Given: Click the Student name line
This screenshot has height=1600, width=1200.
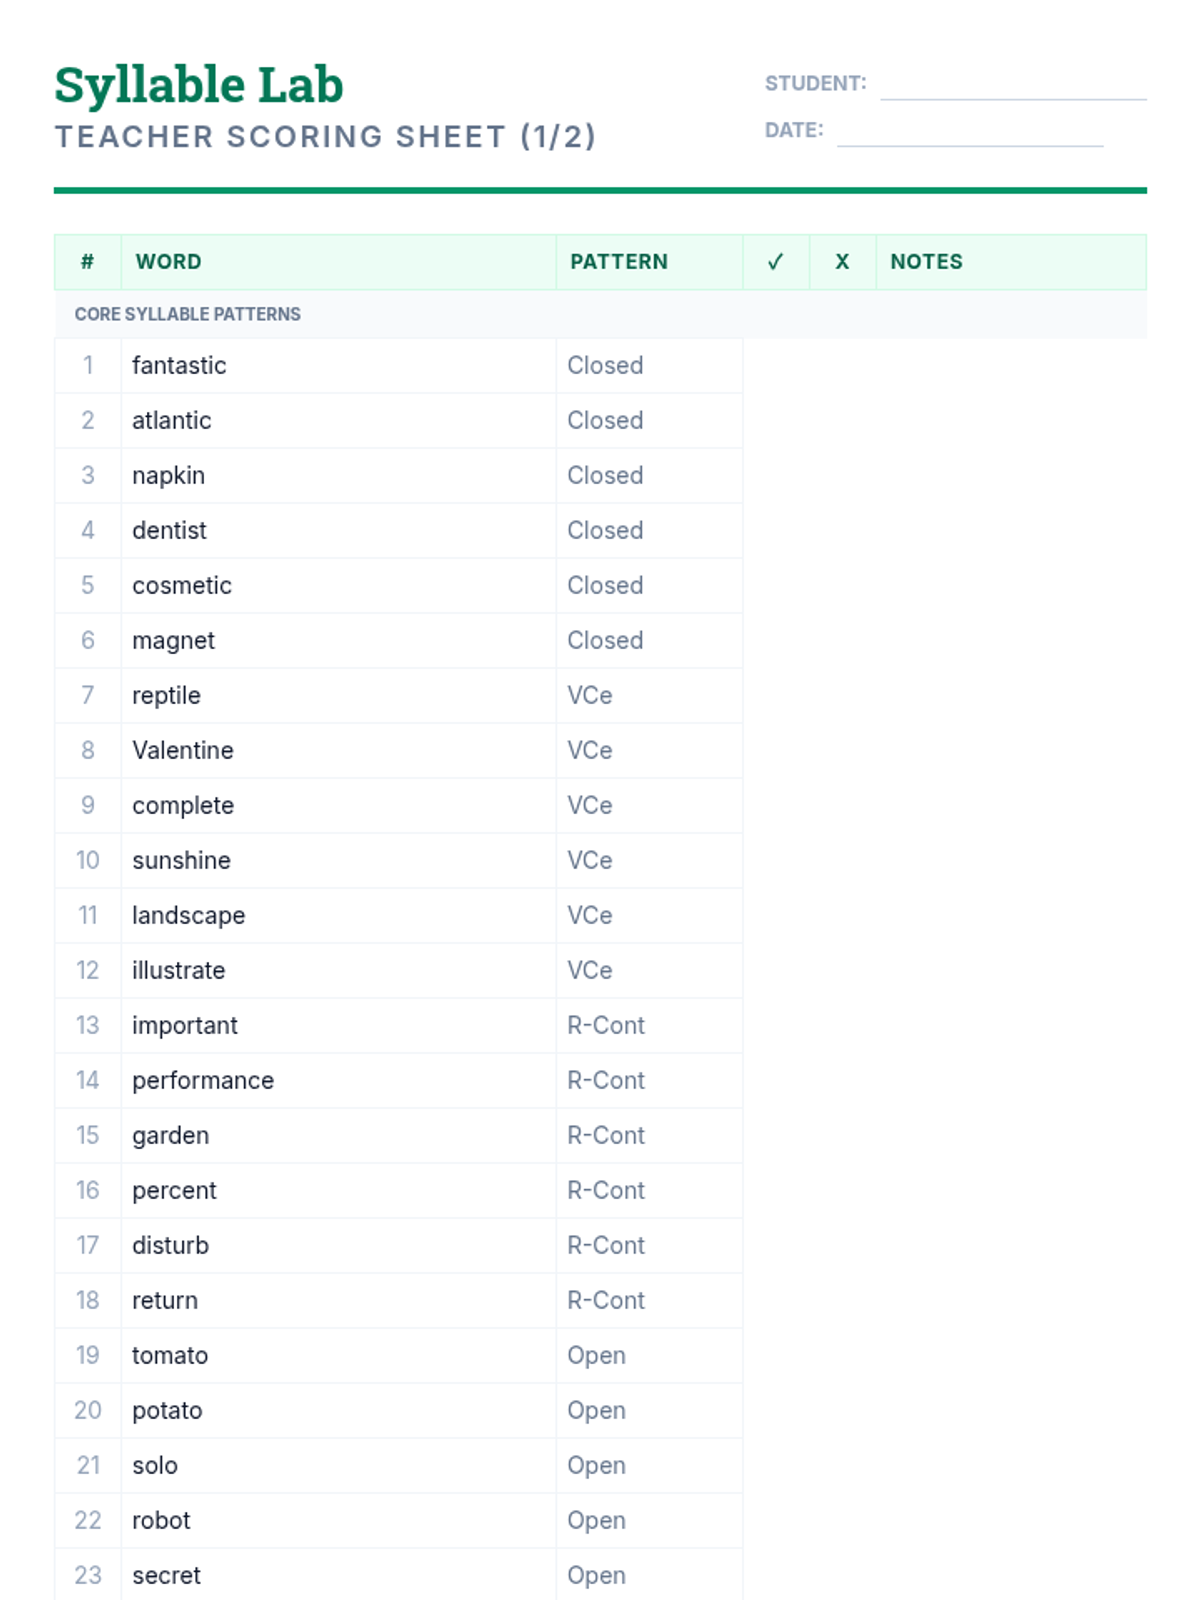Looking at the screenshot, I should tap(1012, 88).
